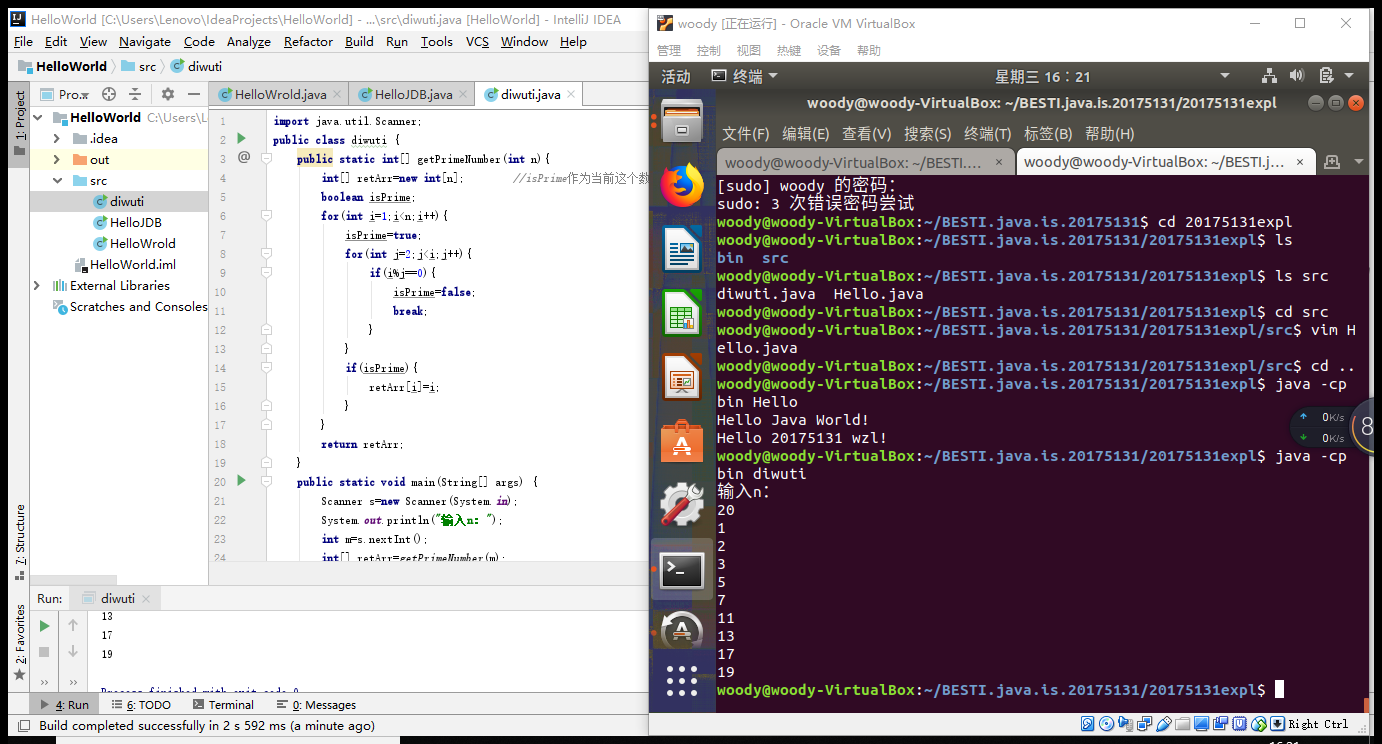
Task: Open the Terminal tool window button
Action: (222, 705)
